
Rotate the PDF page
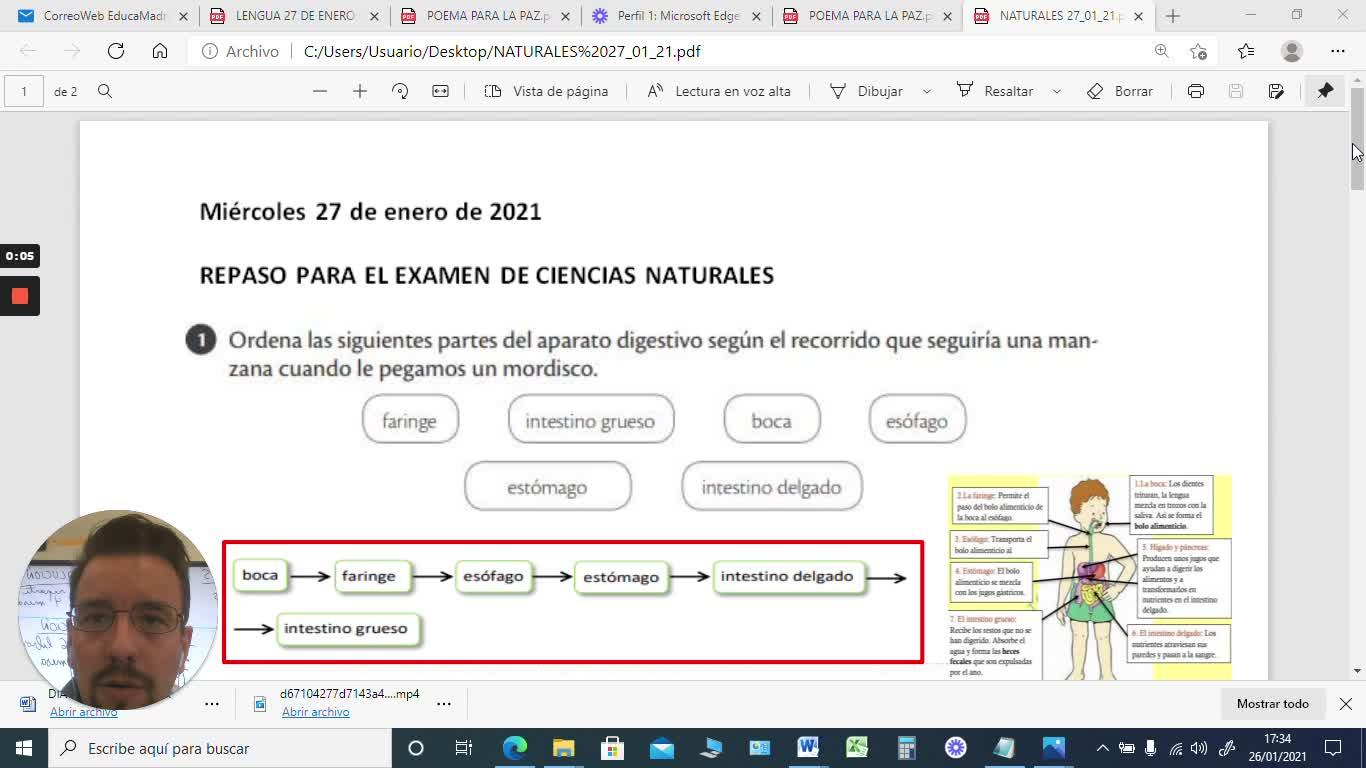pyautogui.click(x=400, y=91)
